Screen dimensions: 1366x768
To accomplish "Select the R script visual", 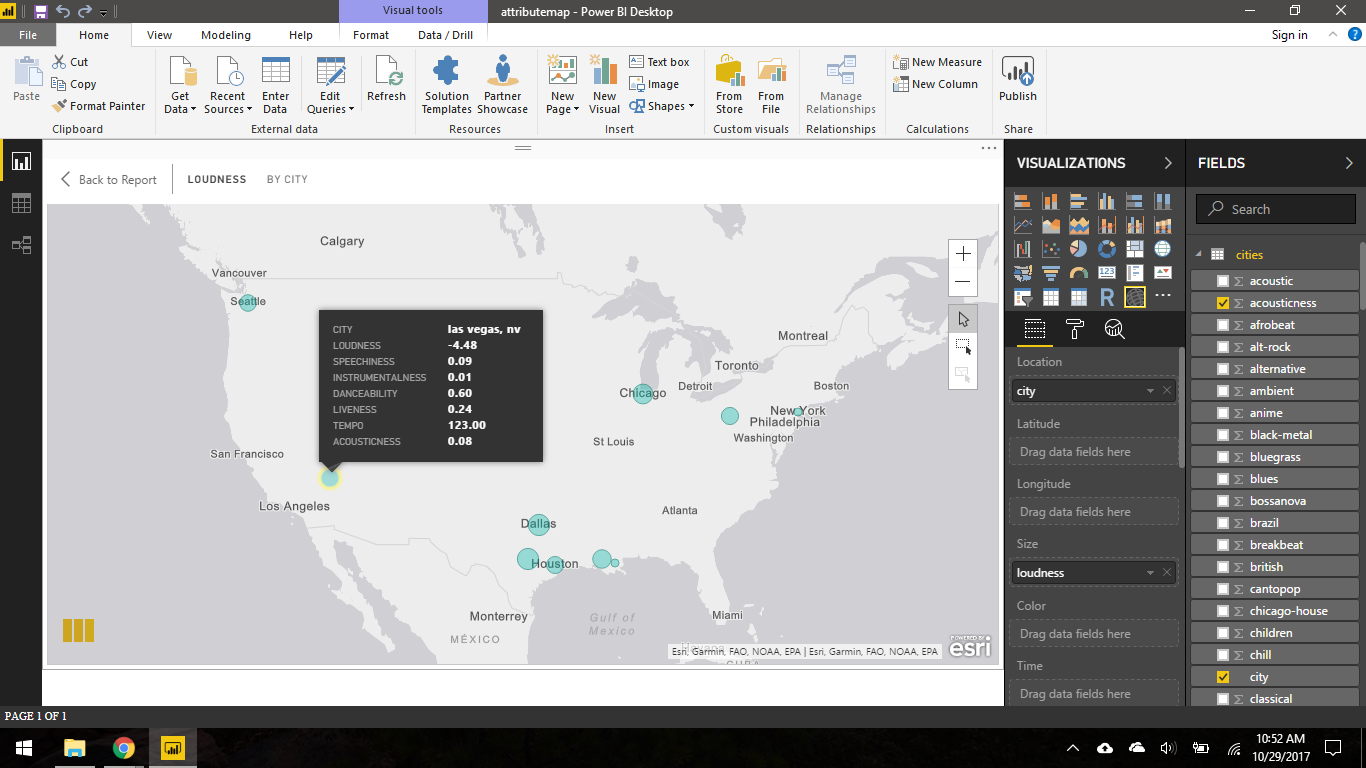I will 1107,297.
